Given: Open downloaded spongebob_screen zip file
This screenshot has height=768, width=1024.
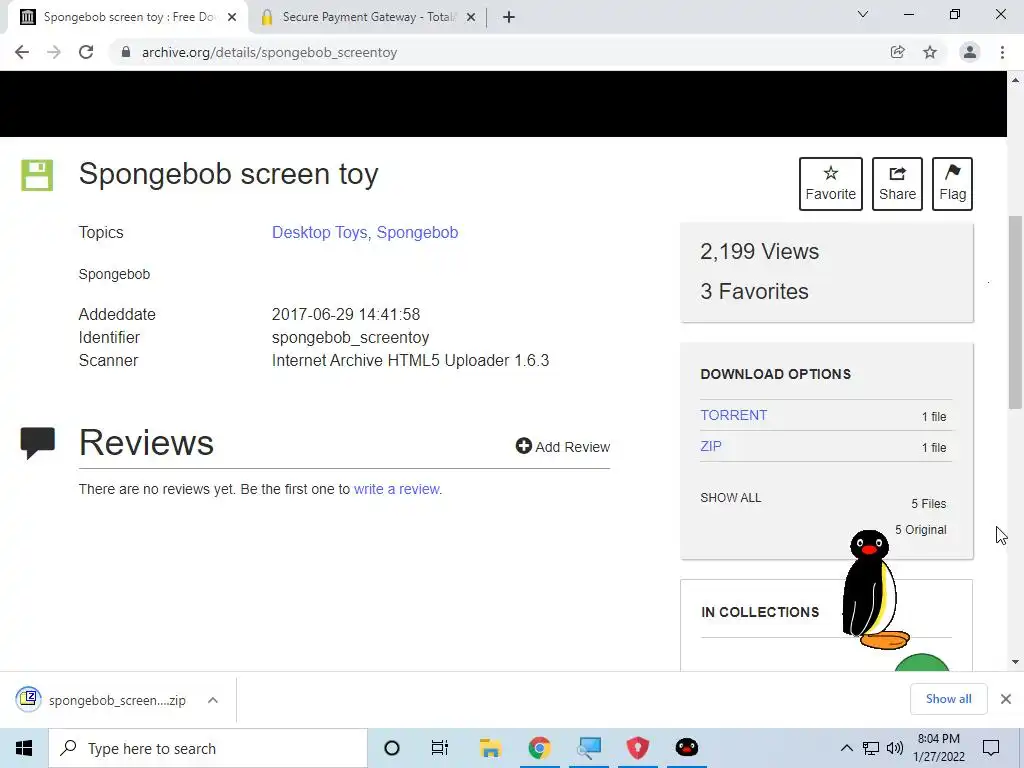Looking at the screenshot, I should [x=101, y=700].
